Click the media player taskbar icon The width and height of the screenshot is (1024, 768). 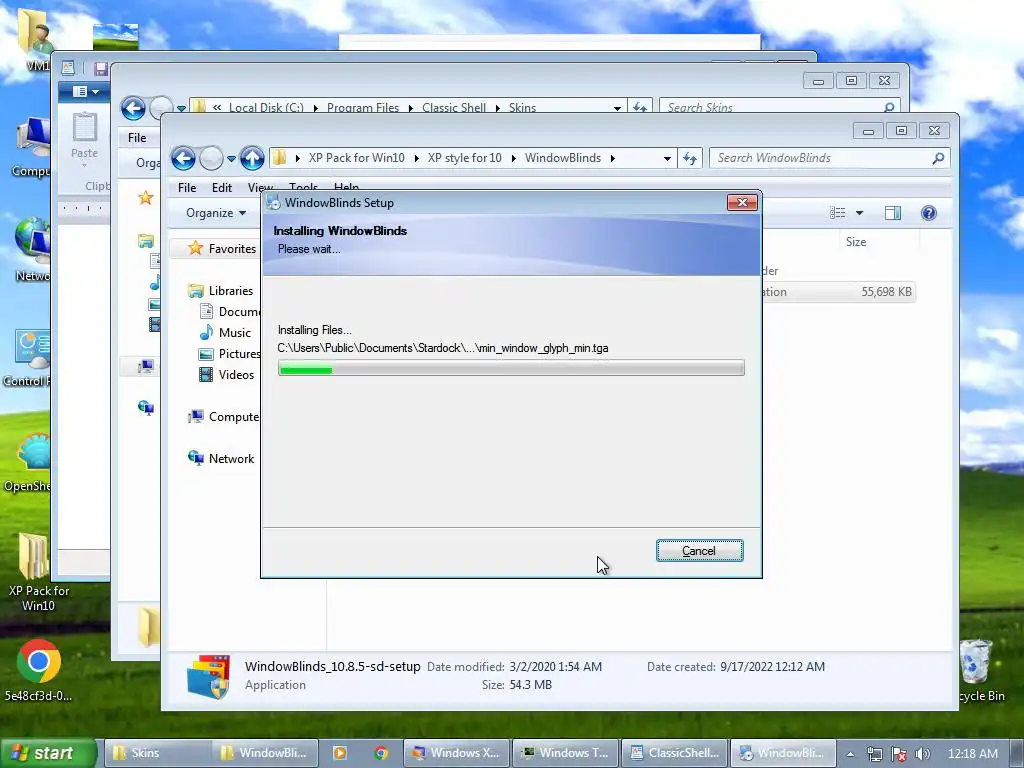[x=340, y=753]
